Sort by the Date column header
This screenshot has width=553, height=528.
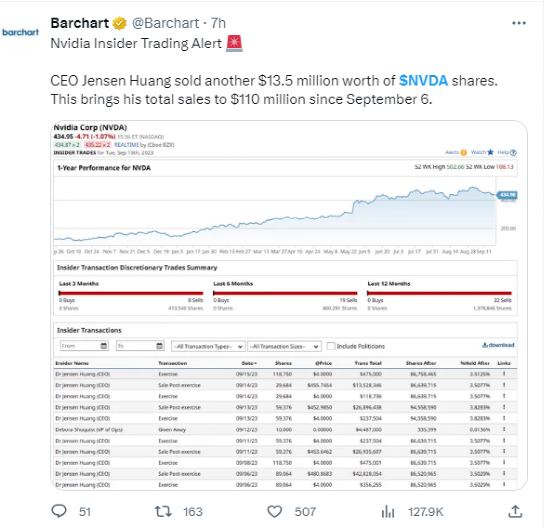click(x=249, y=363)
